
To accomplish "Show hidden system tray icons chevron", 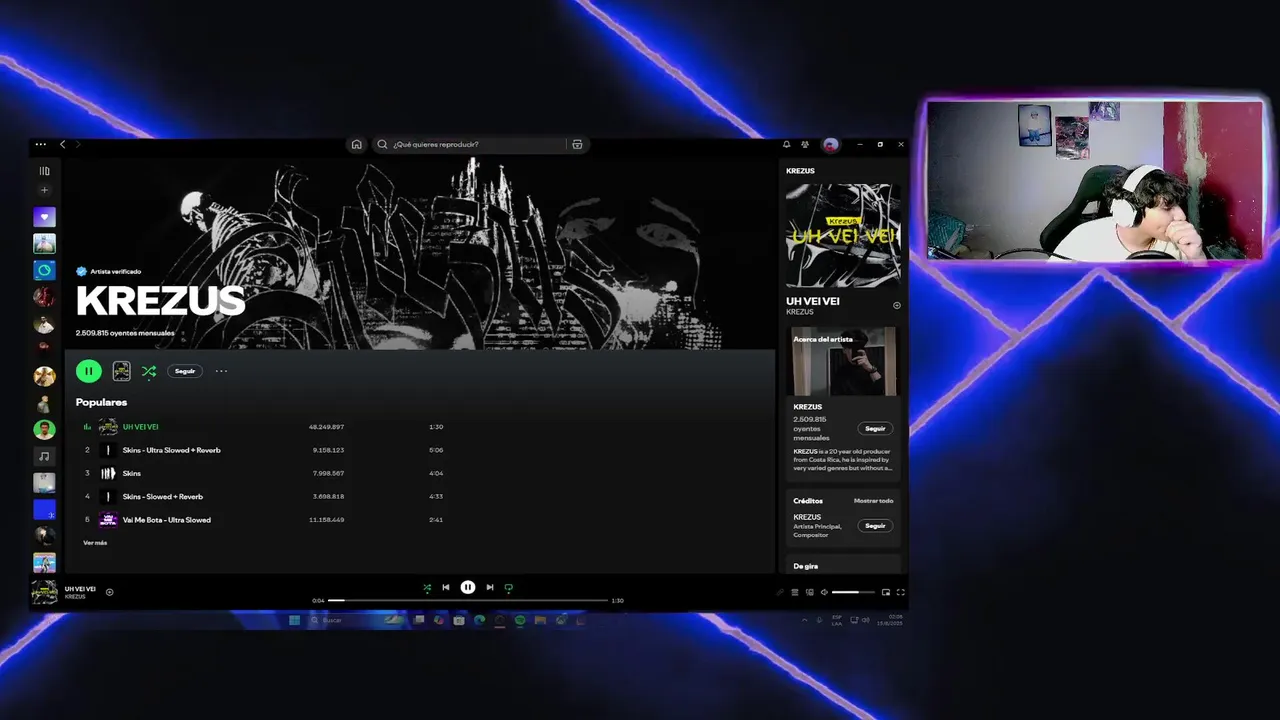I will (805, 620).
